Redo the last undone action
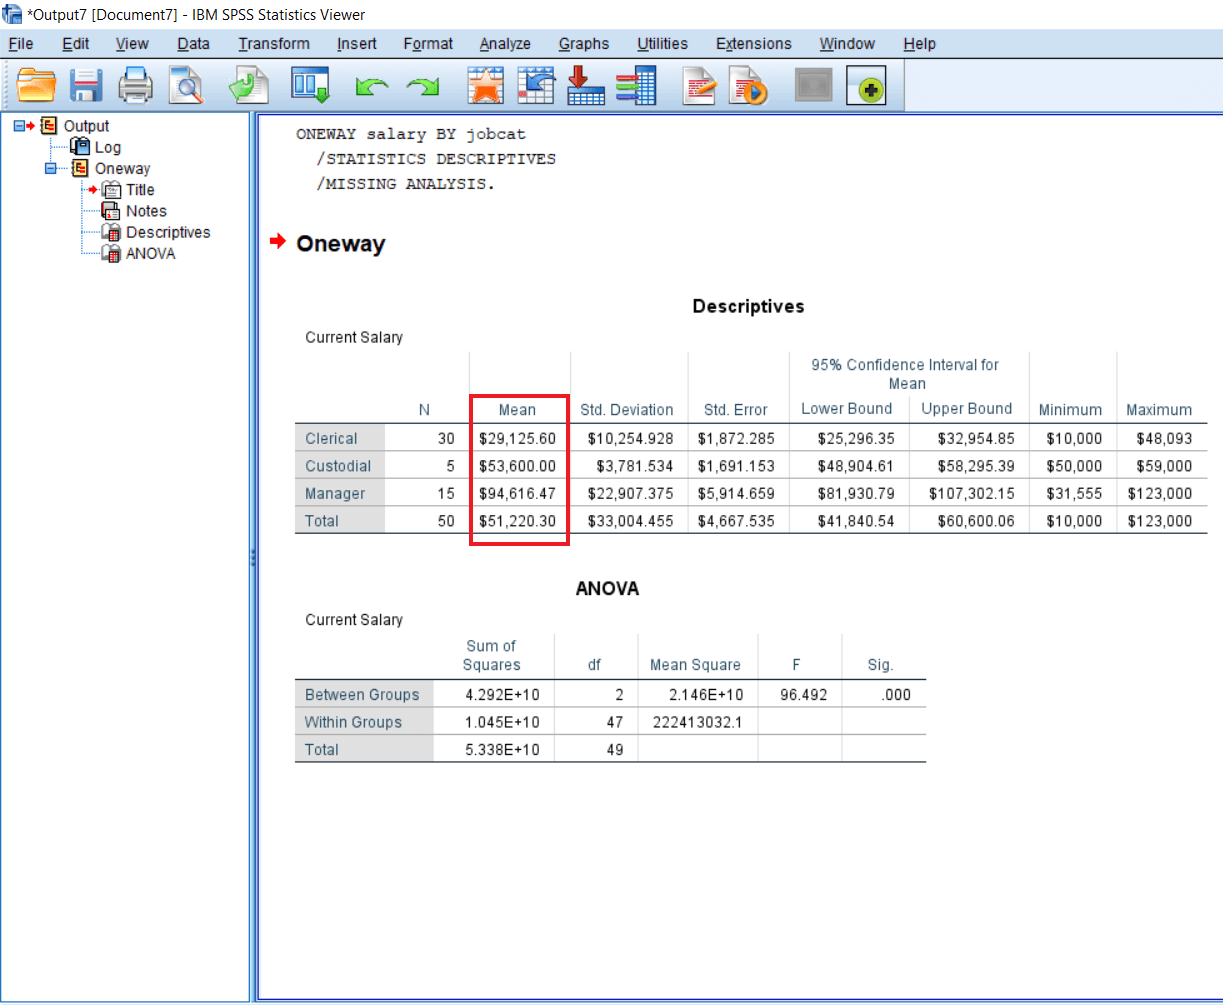This screenshot has width=1223, height=1005. coord(423,88)
